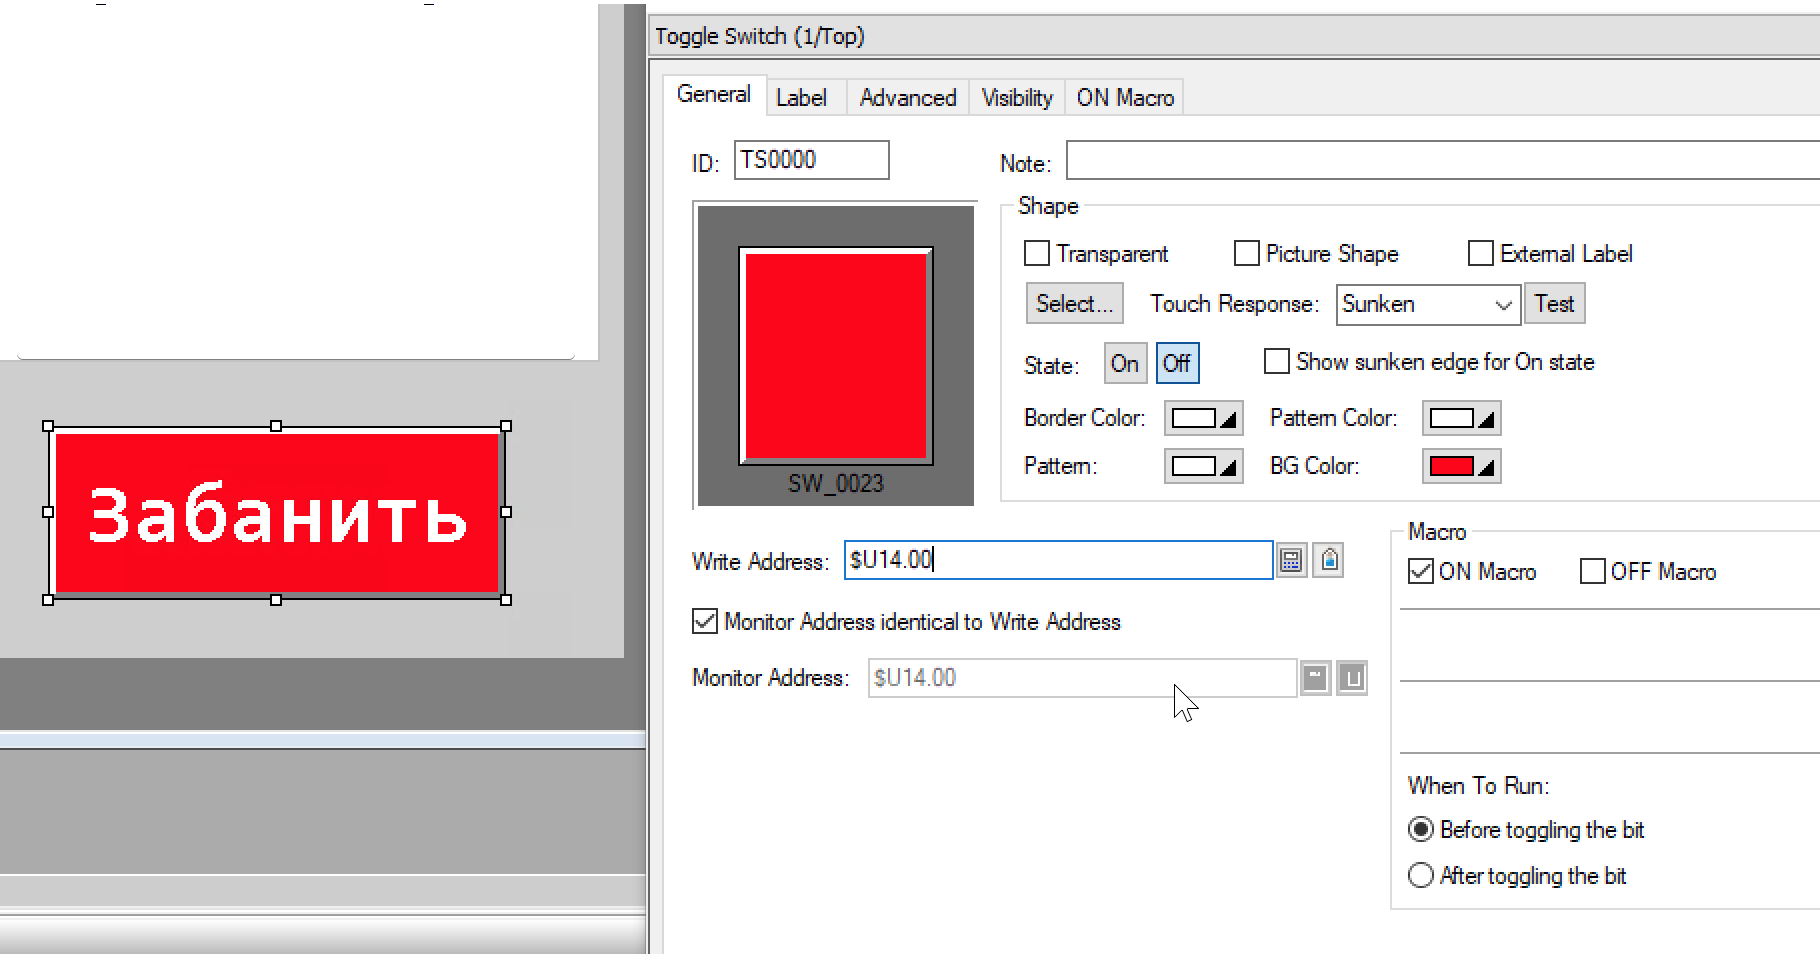Click the Monitor Address field

tap(1082, 678)
